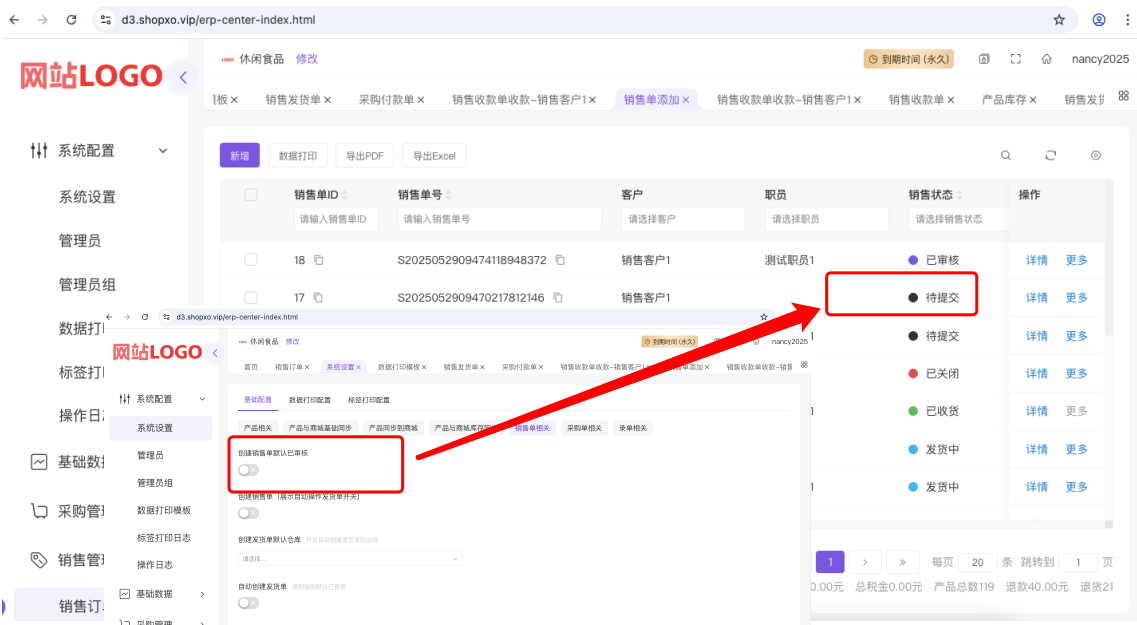Toggle 创建销售单默认已审核 switch in the inset window
This screenshot has height=625, width=1137.
248,470
